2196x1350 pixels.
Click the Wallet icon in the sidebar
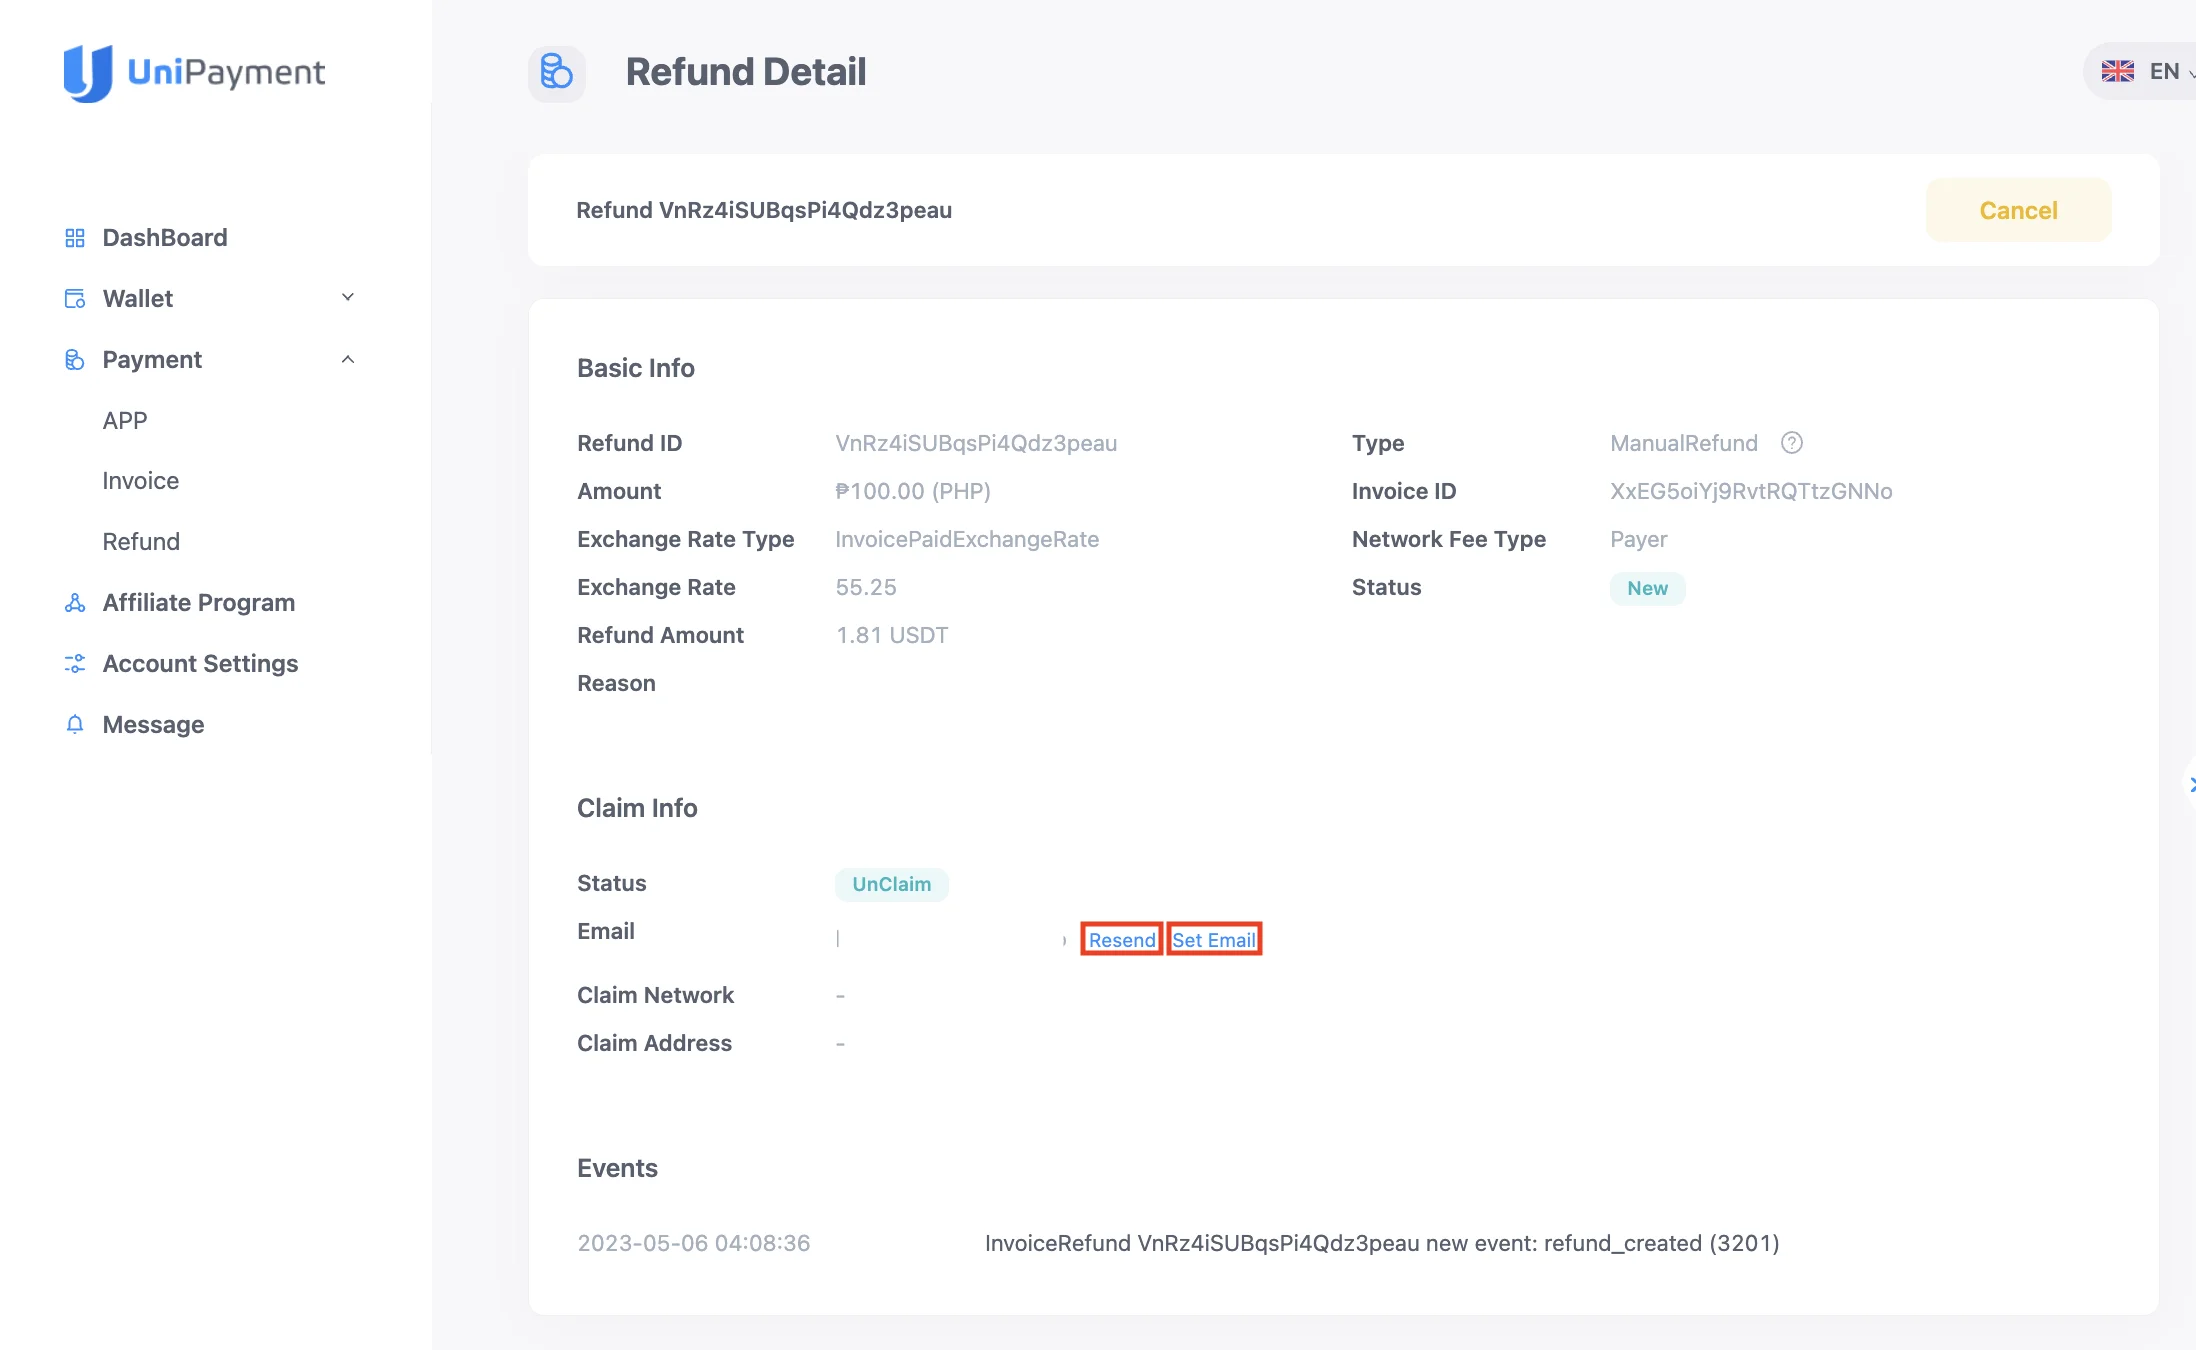74,298
